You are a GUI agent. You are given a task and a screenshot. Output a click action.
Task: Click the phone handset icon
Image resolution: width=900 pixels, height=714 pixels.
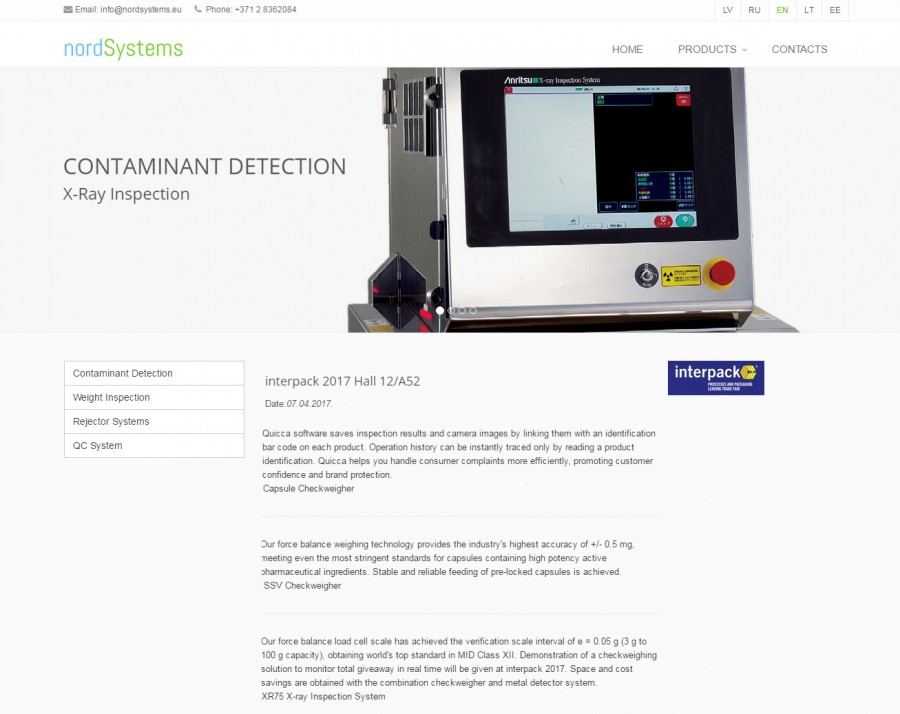(198, 9)
